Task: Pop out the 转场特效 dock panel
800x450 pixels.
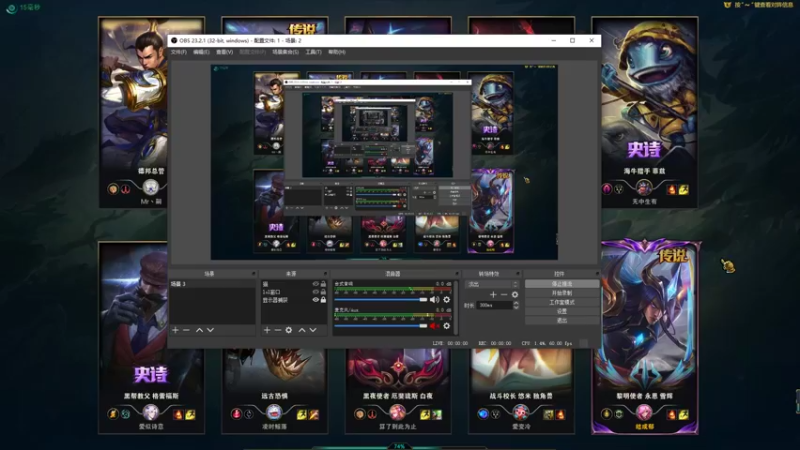Action: [x=517, y=274]
